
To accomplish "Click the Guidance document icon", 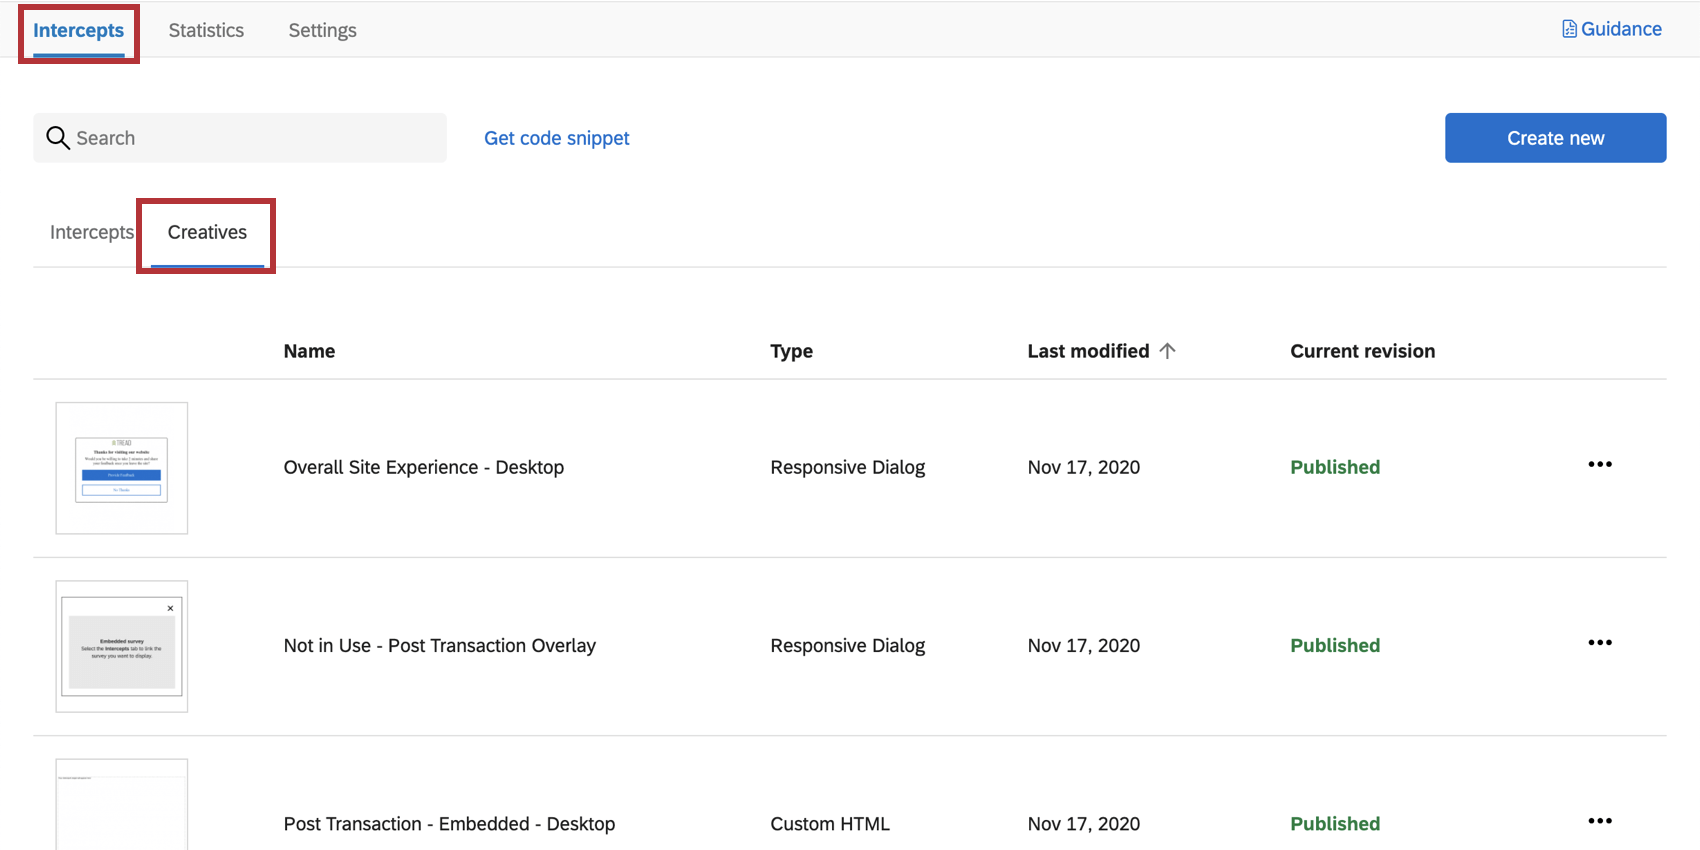I will [1569, 29].
